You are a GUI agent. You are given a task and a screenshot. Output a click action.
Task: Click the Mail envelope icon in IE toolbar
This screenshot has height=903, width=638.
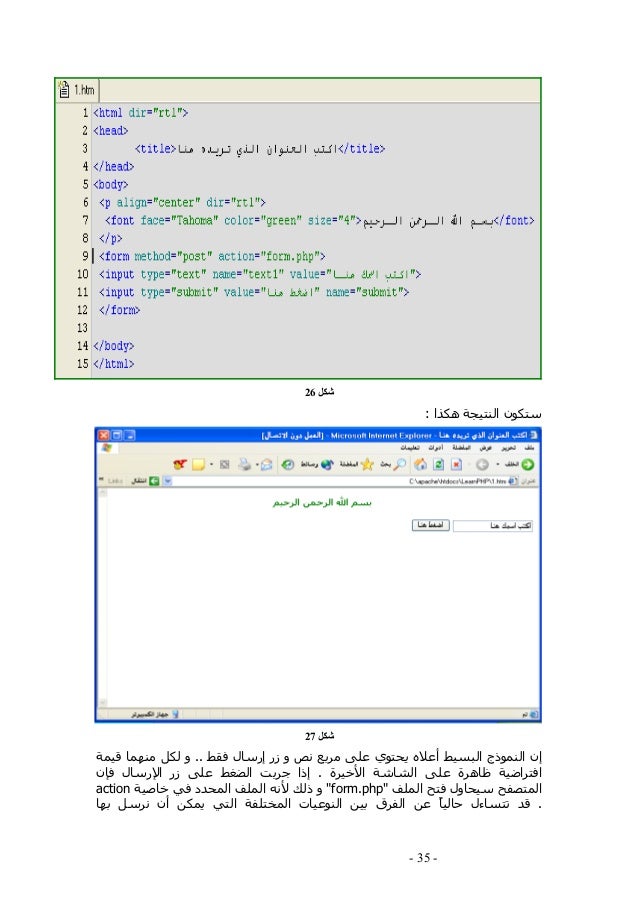(267, 464)
